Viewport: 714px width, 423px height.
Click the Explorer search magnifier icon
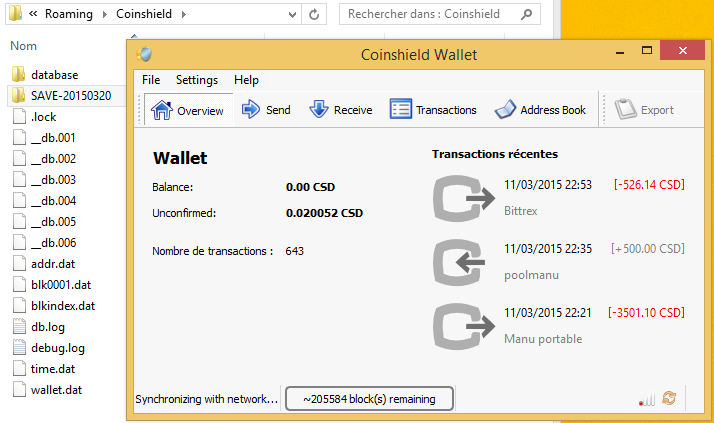tap(526, 14)
